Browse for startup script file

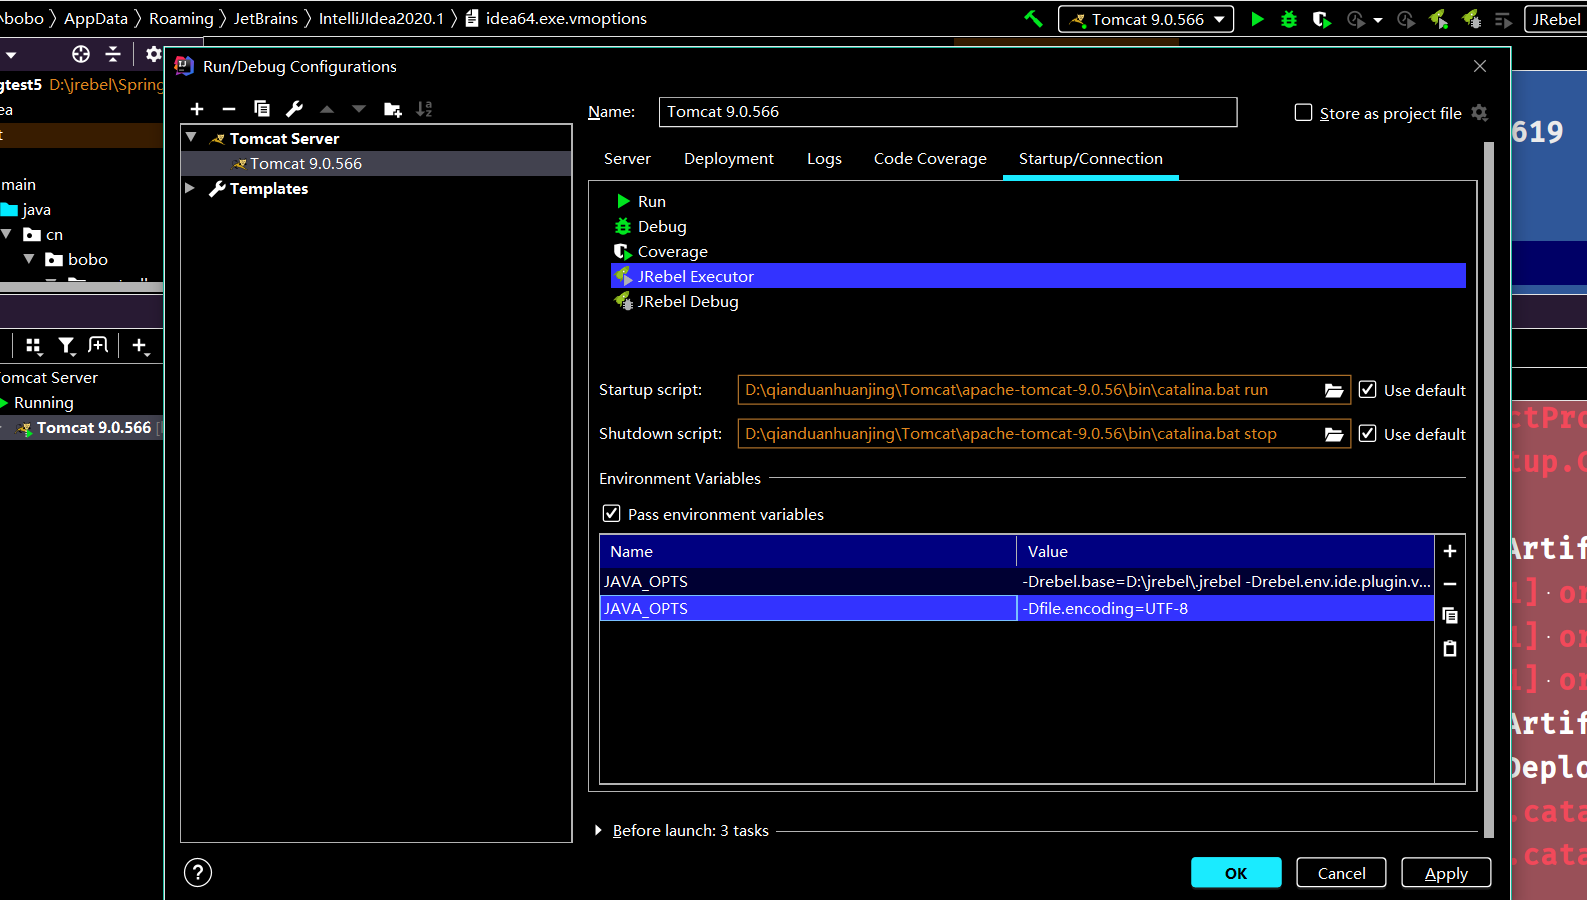pos(1334,390)
